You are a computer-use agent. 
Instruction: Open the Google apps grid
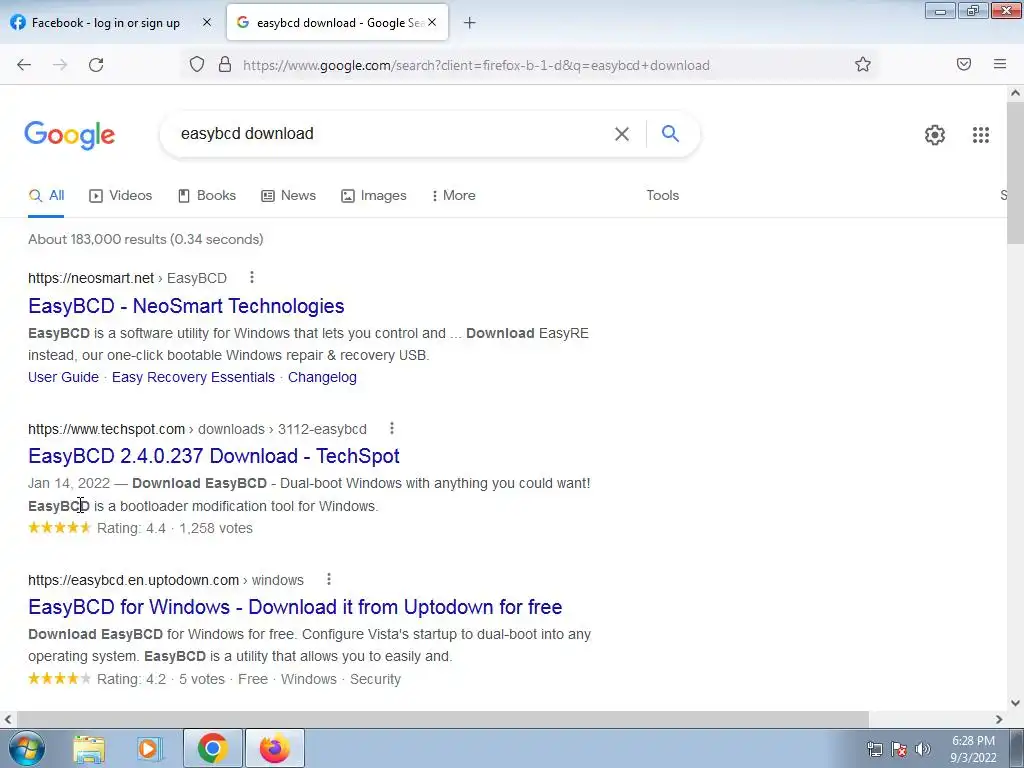coord(980,135)
